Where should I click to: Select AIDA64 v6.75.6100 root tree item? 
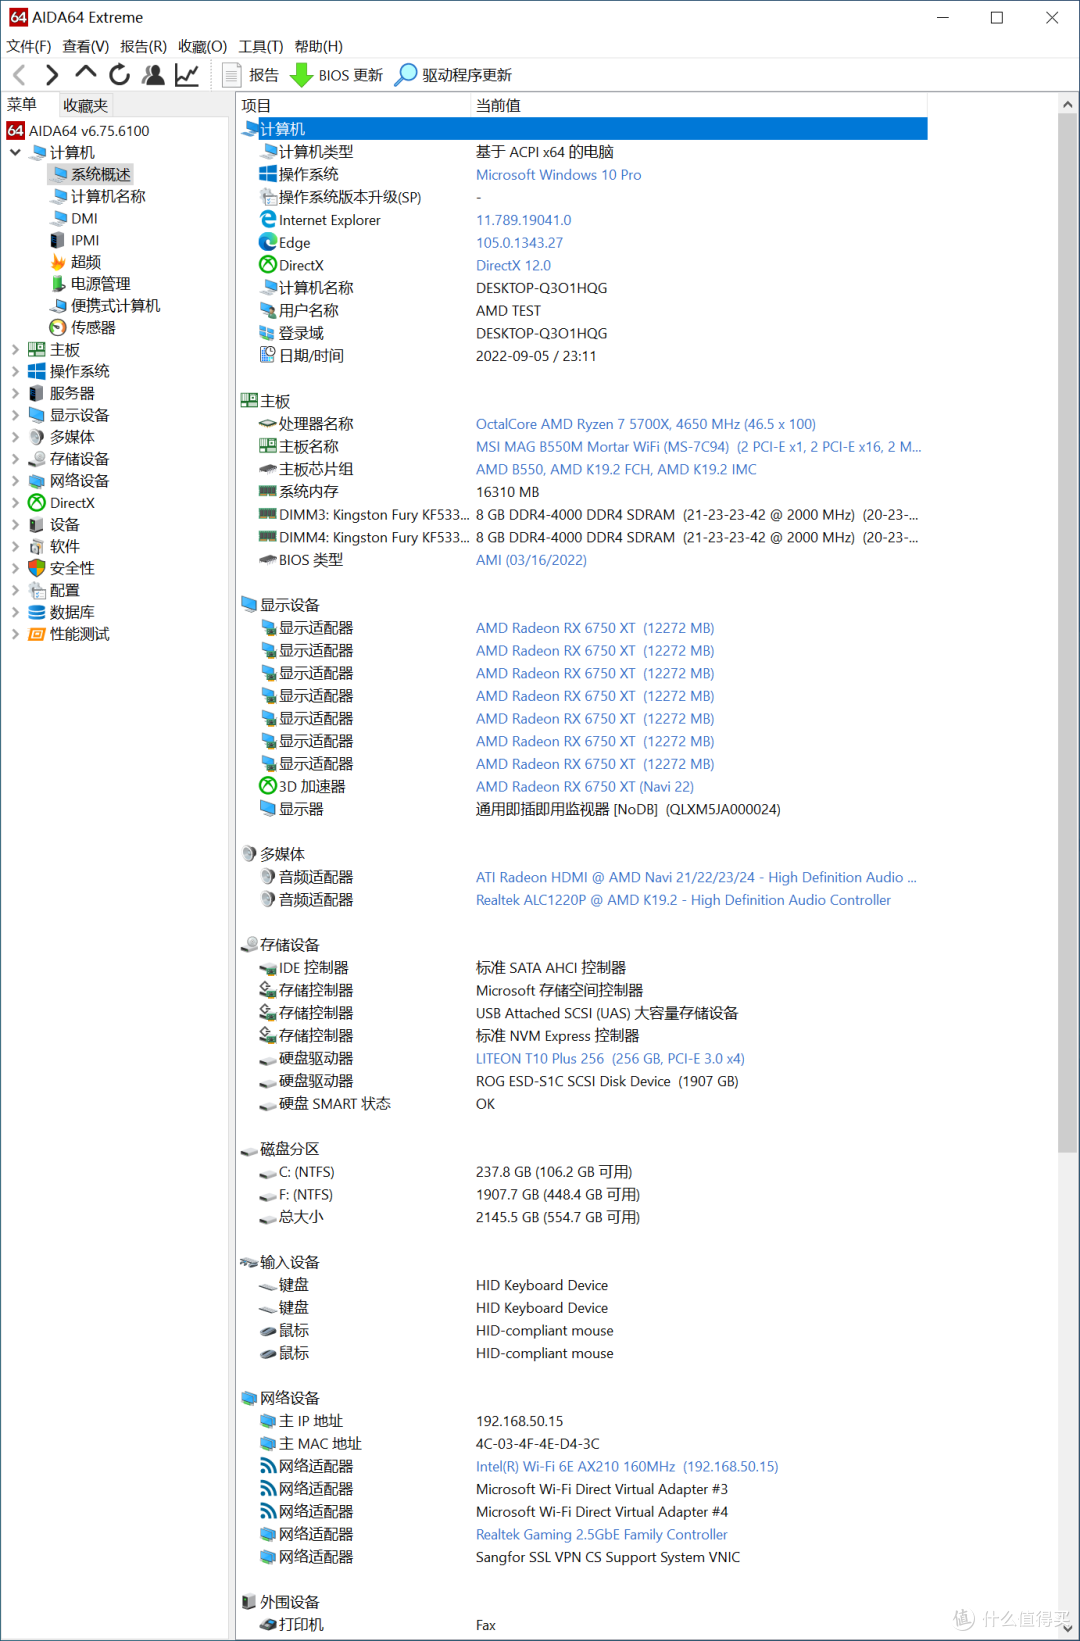pyautogui.click(x=78, y=130)
